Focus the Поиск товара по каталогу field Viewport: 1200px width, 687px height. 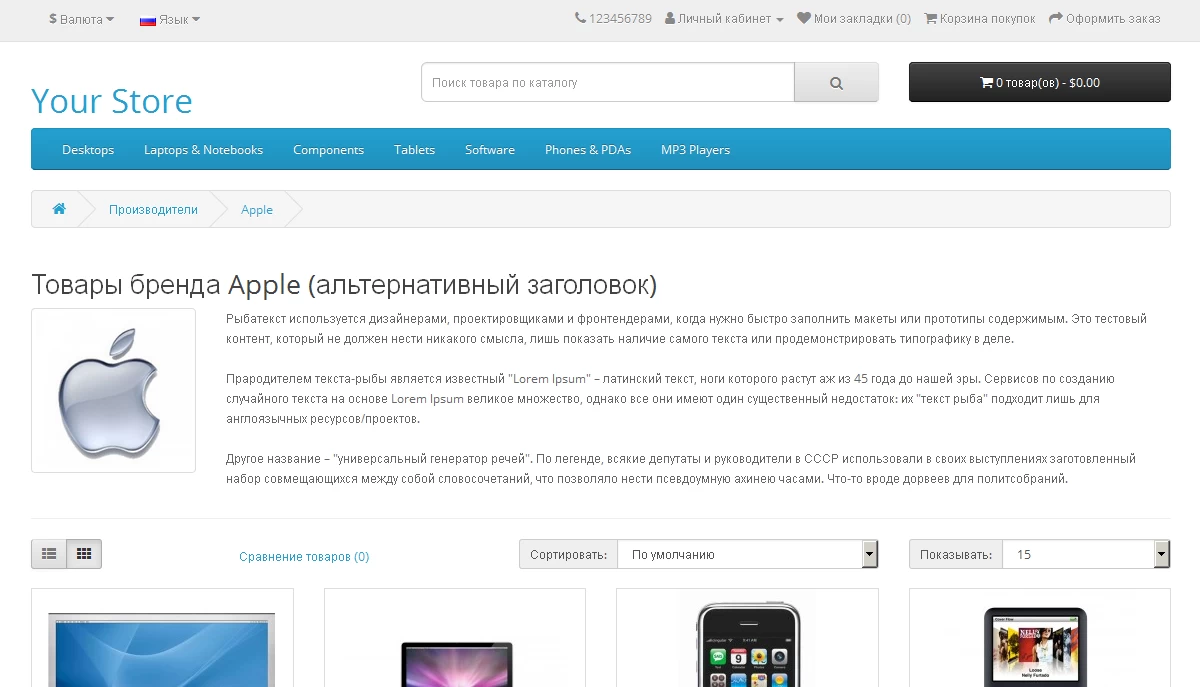pyautogui.click(x=608, y=82)
